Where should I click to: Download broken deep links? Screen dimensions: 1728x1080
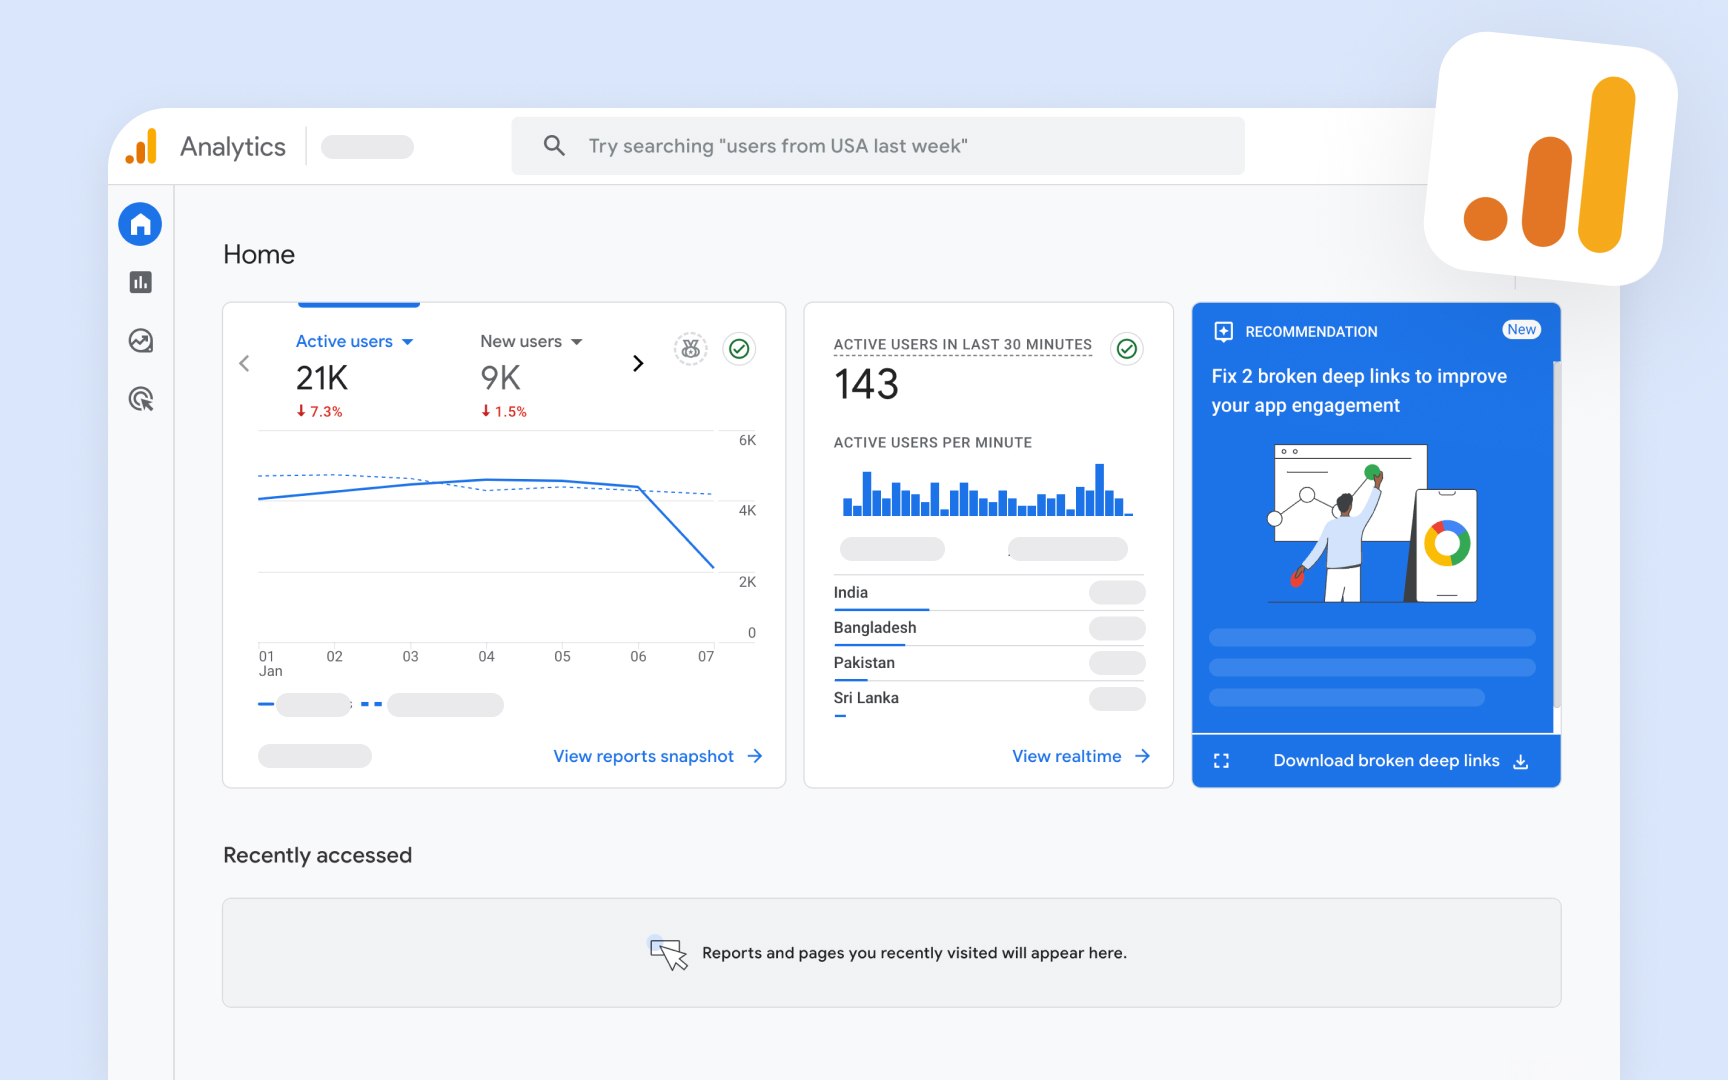click(x=1386, y=760)
